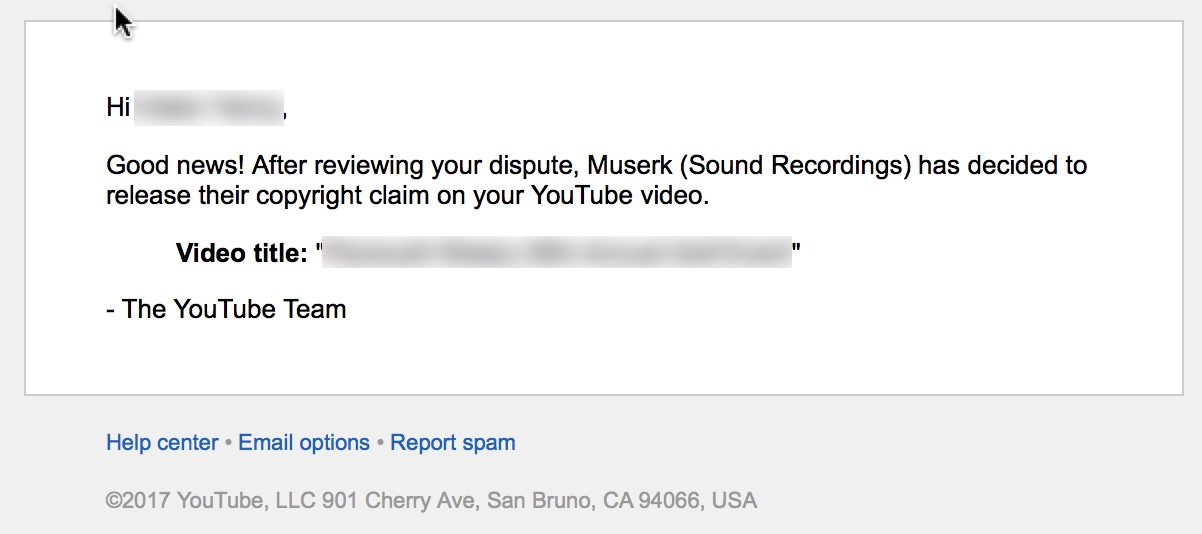Click the blurred recipient name after Hi

click(209, 108)
